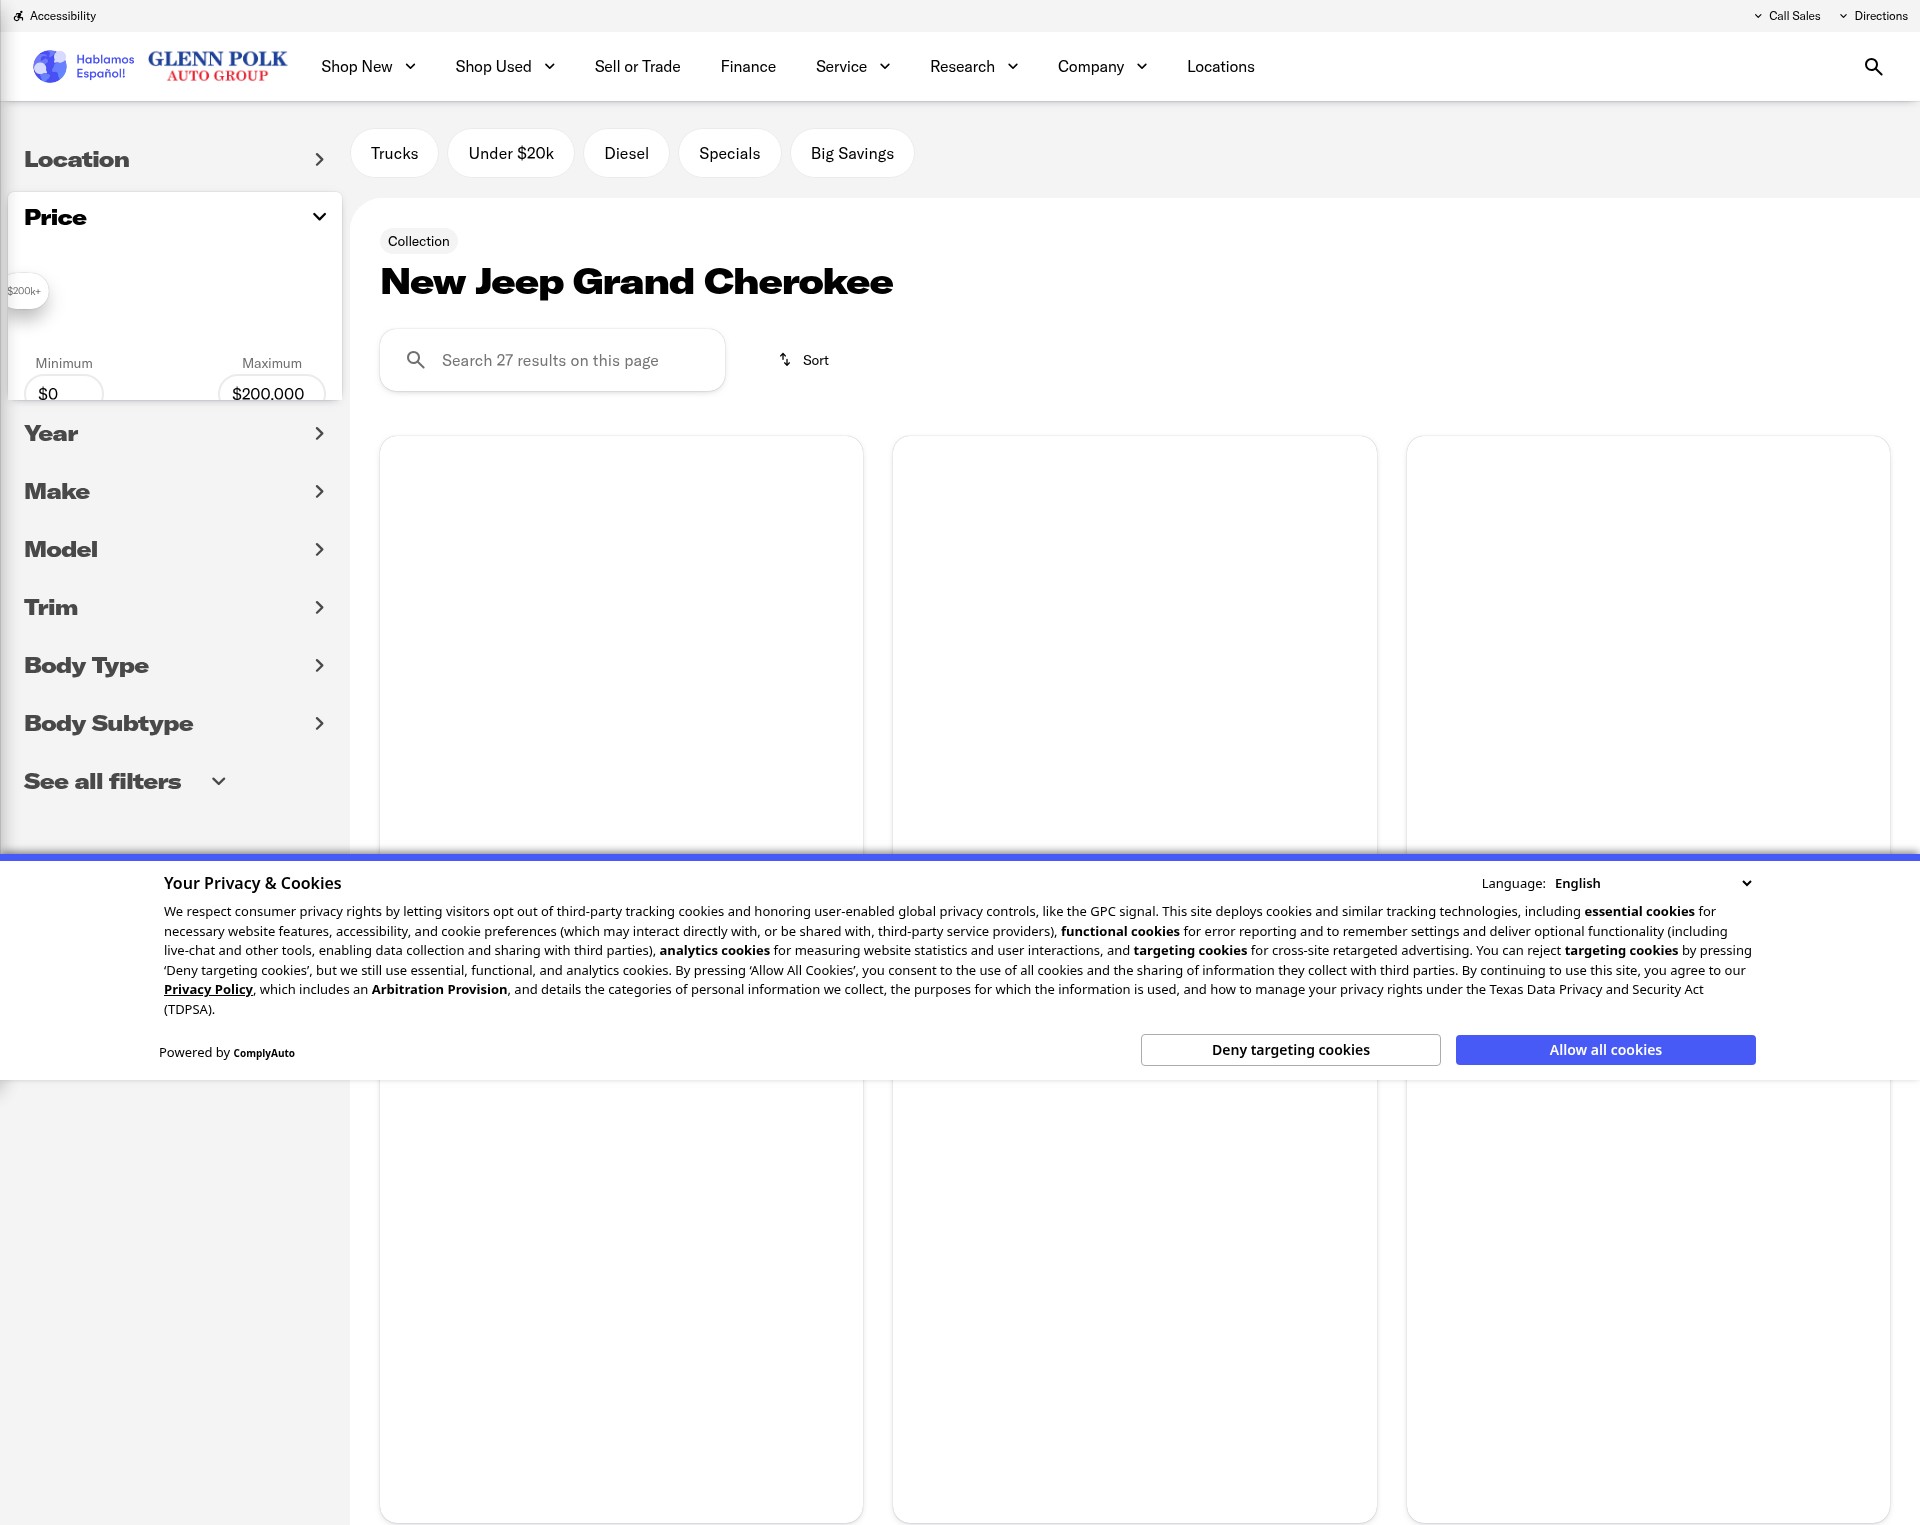This screenshot has height=1525, width=1920.
Task: Select the Specials filter chip
Action: tap(729, 153)
